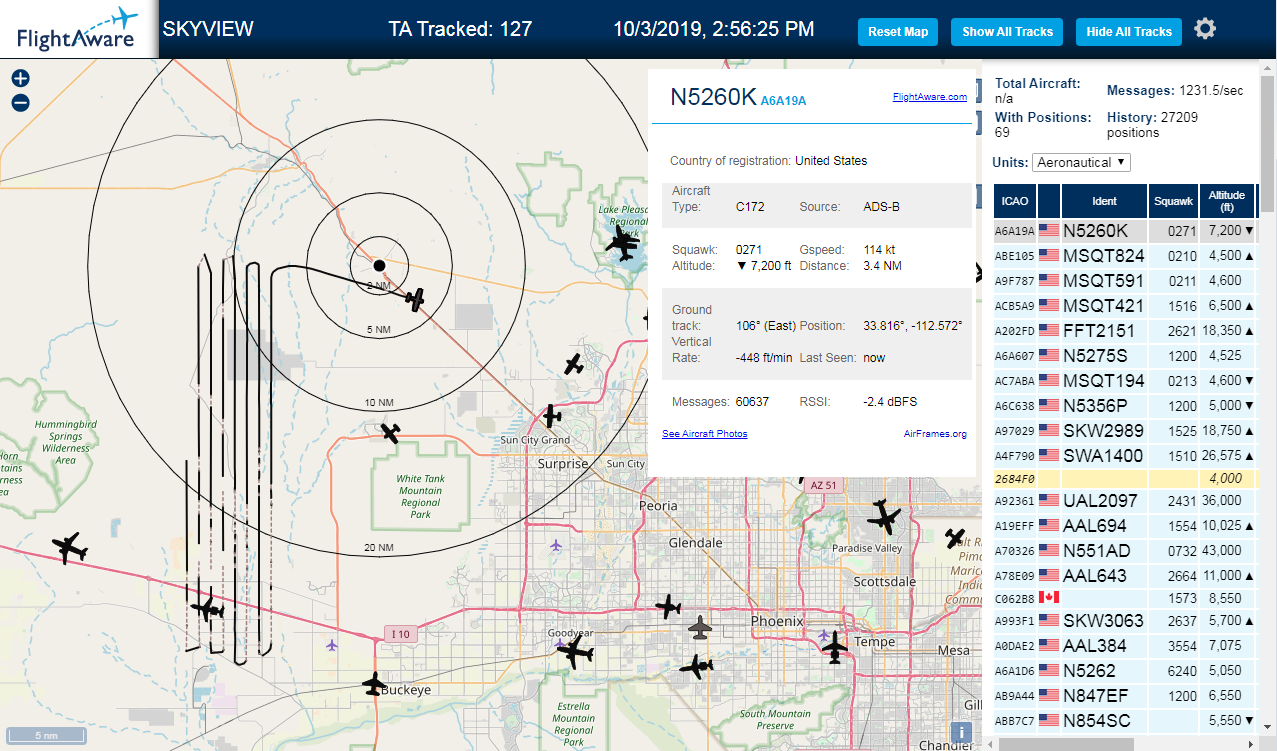Click Hide All Tracks

point(1129,31)
